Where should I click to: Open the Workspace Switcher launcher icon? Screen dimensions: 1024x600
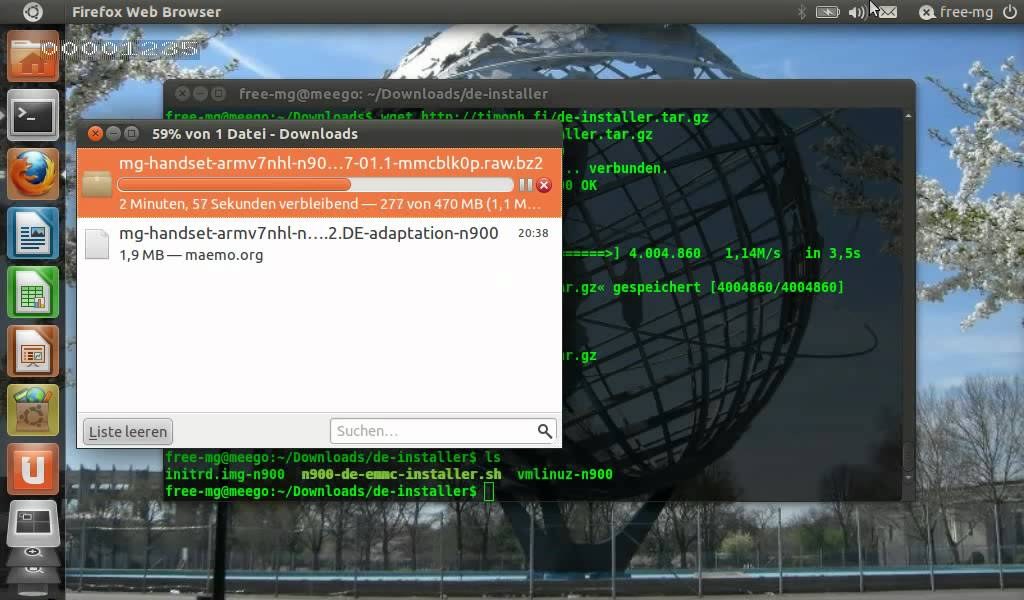33,524
